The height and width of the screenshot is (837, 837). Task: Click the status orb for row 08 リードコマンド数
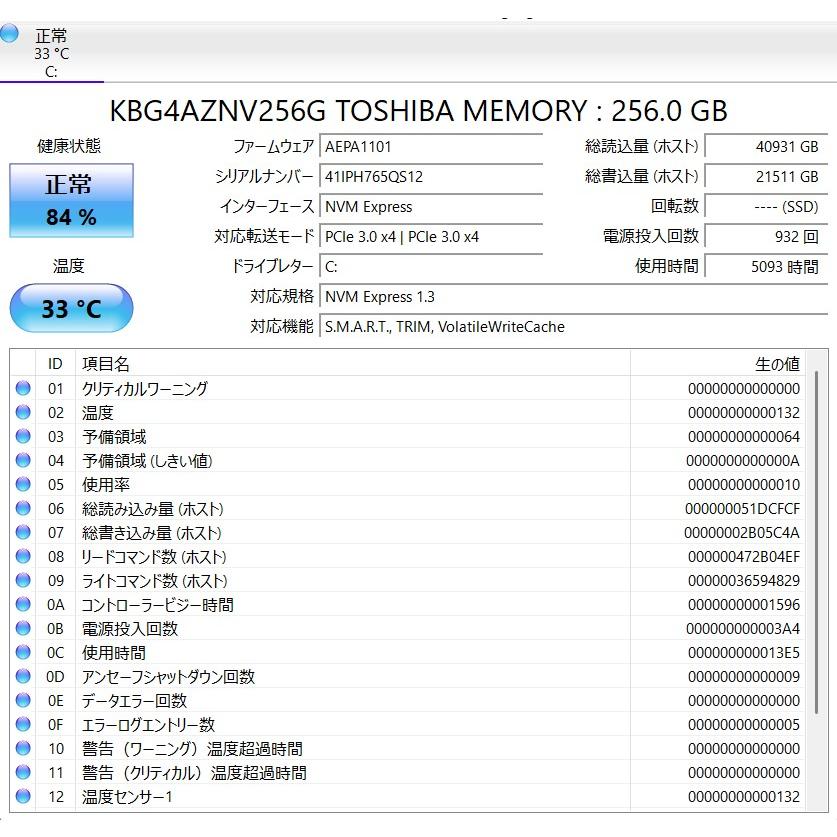23,556
